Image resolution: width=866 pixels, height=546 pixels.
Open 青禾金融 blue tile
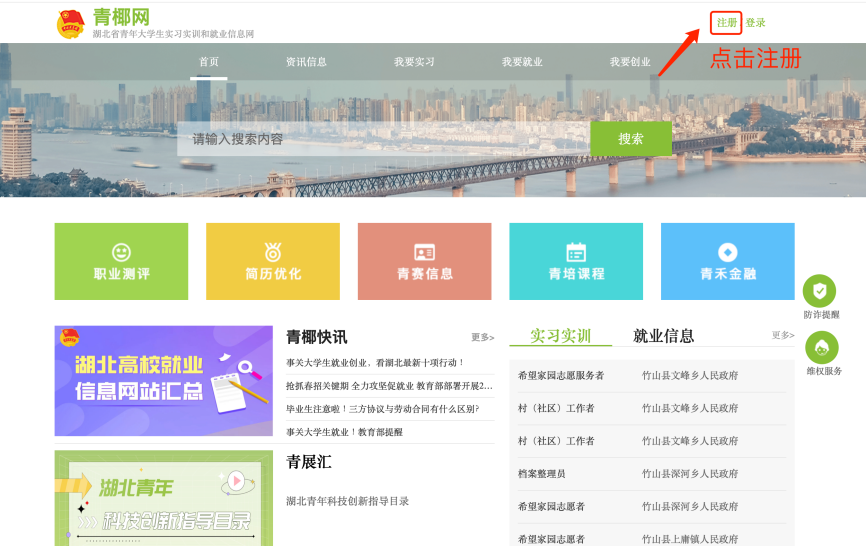[727, 261]
